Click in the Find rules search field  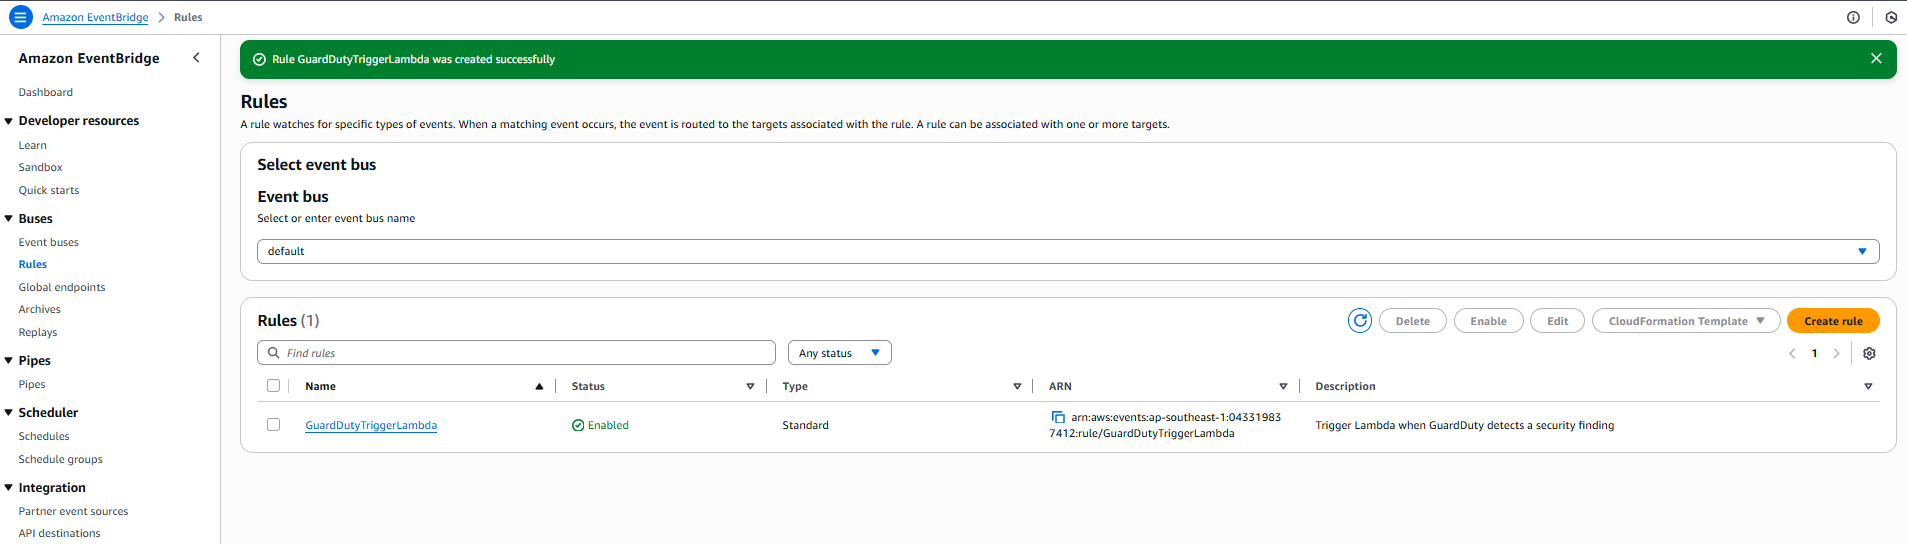pos(516,353)
